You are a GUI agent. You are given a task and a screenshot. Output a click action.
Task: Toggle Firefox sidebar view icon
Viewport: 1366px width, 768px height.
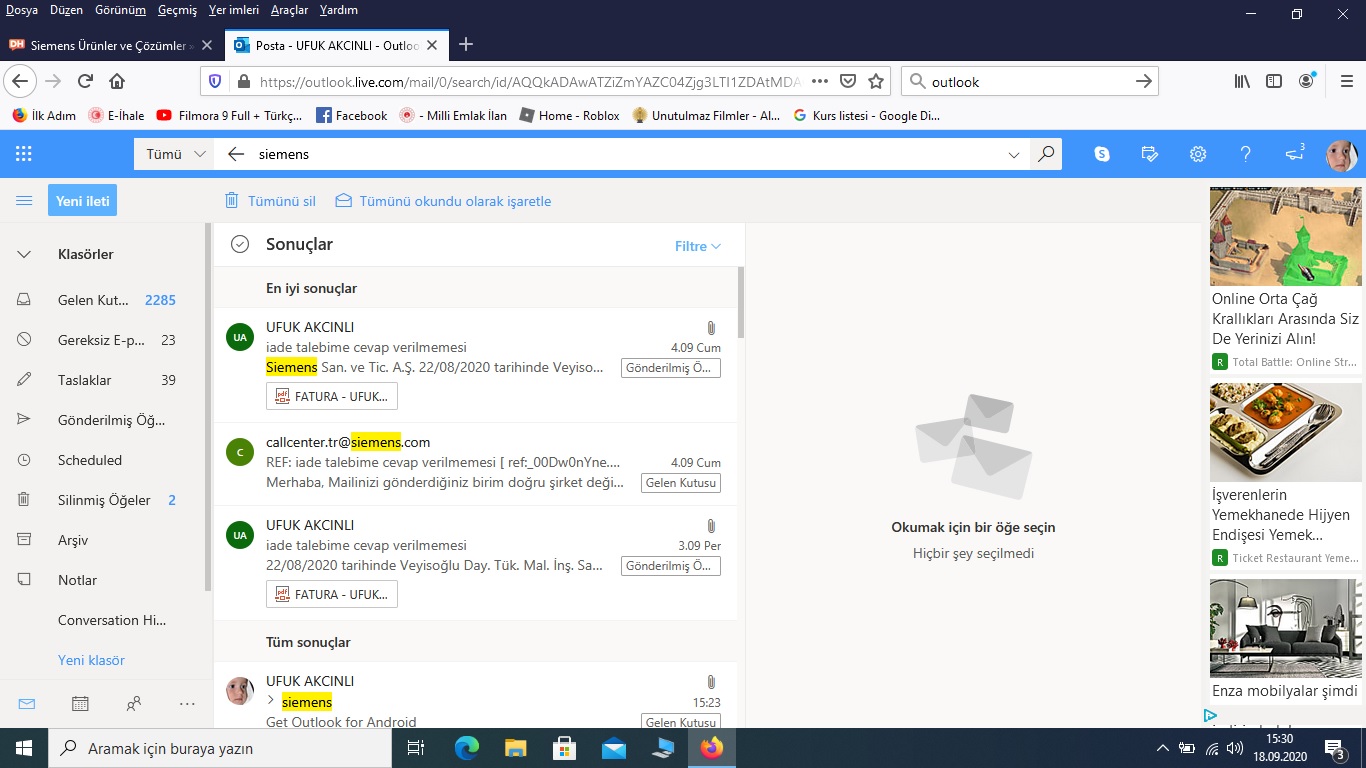[1274, 81]
